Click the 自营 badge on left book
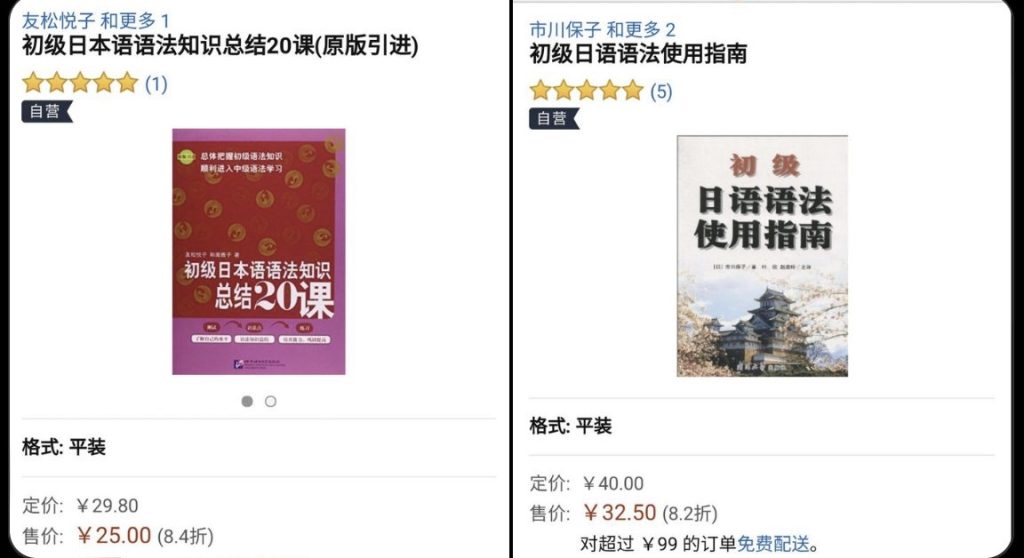The width and height of the screenshot is (1024, 558). (x=47, y=111)
